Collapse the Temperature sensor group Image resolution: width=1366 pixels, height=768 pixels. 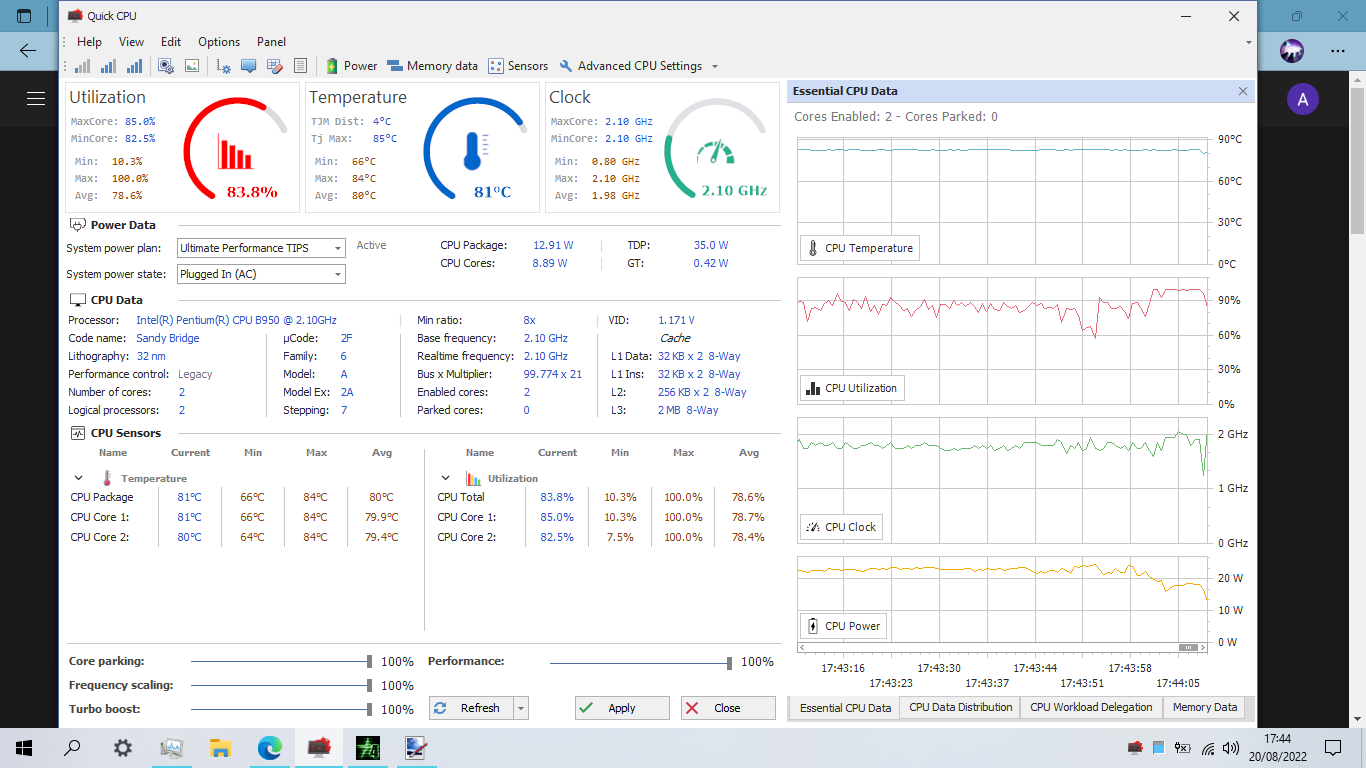coord(78,478)
